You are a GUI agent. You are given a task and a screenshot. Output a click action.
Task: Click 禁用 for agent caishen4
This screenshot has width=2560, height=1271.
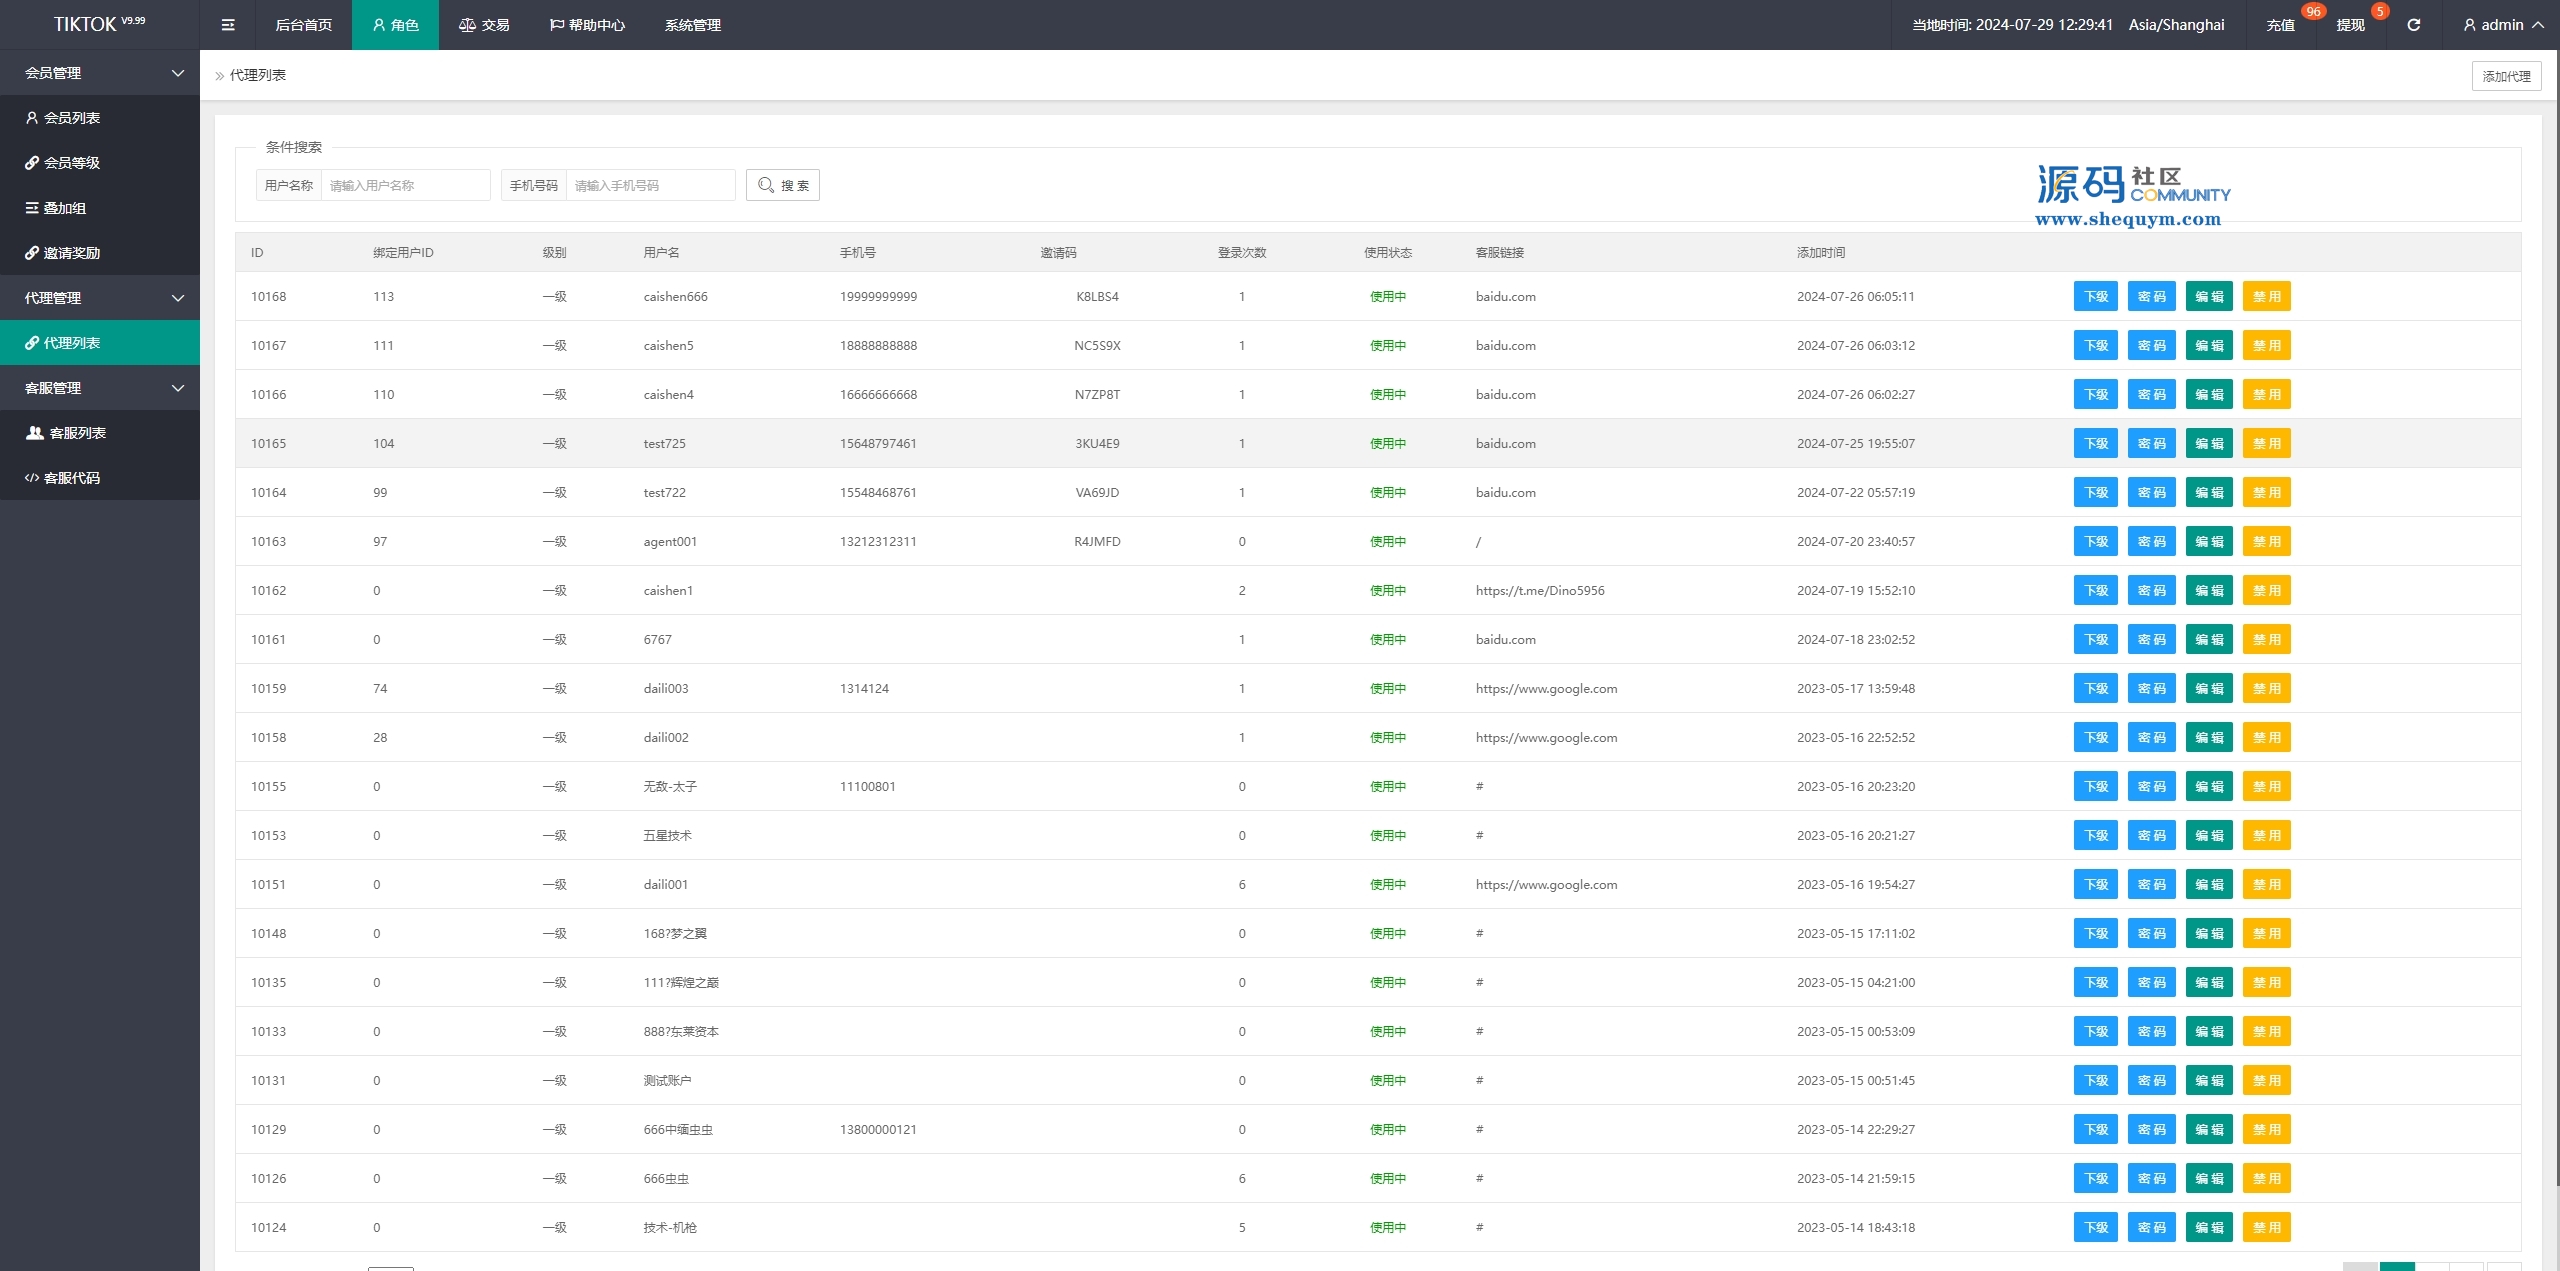(x=2267, y=395)
